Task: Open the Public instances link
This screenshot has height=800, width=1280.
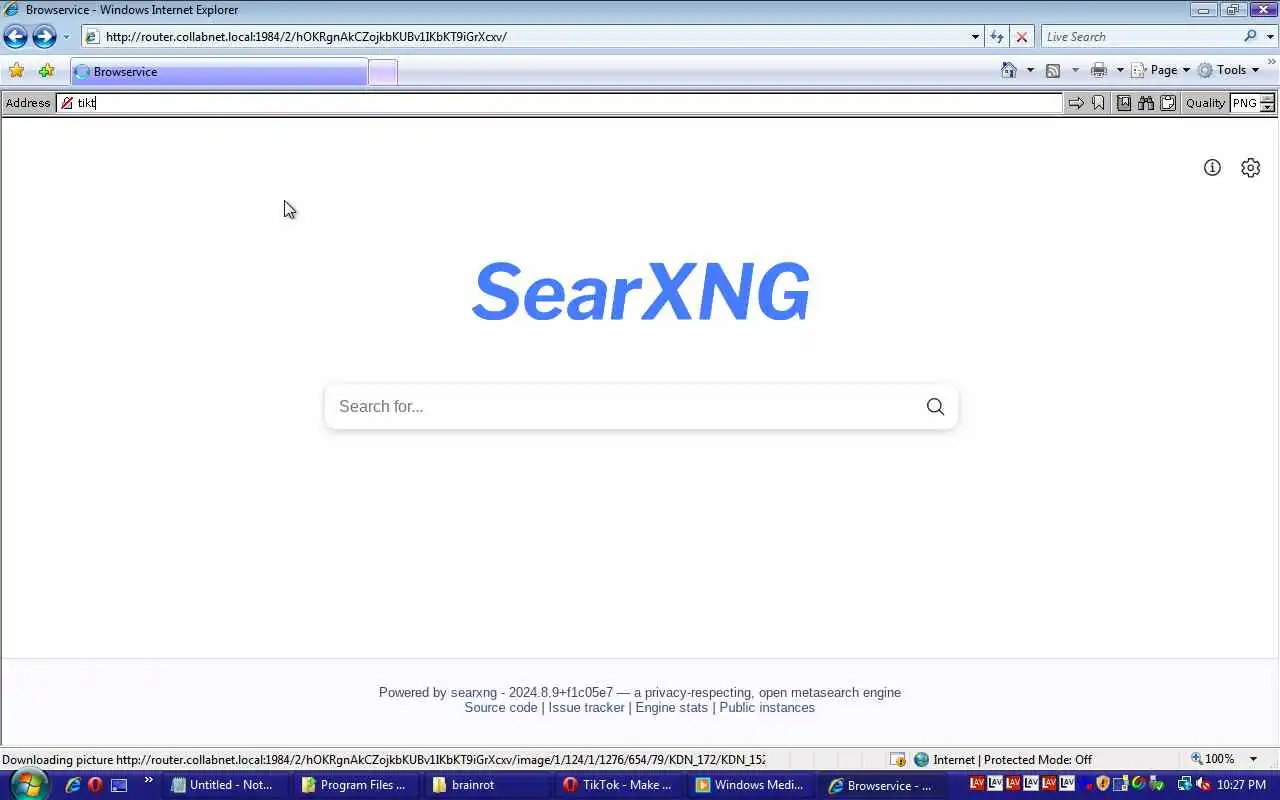Action: pyautogui.click(x=767, y=707)
